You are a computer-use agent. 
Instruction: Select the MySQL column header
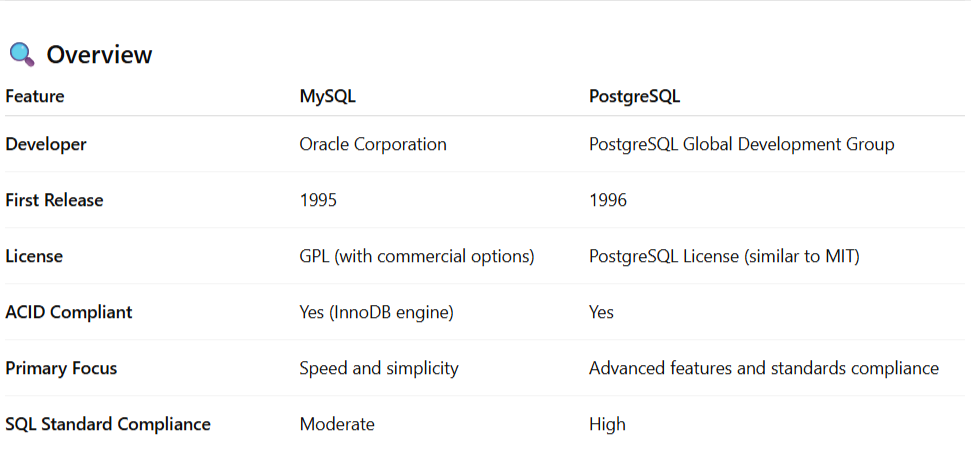[x=327, y=97]
